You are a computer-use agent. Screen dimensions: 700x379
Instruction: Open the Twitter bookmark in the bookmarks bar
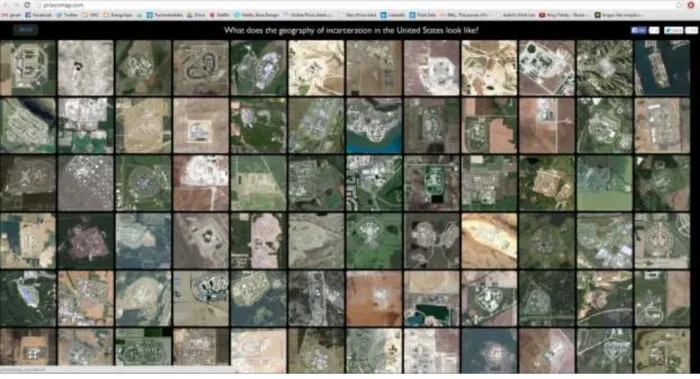click(x=67, y=15)
